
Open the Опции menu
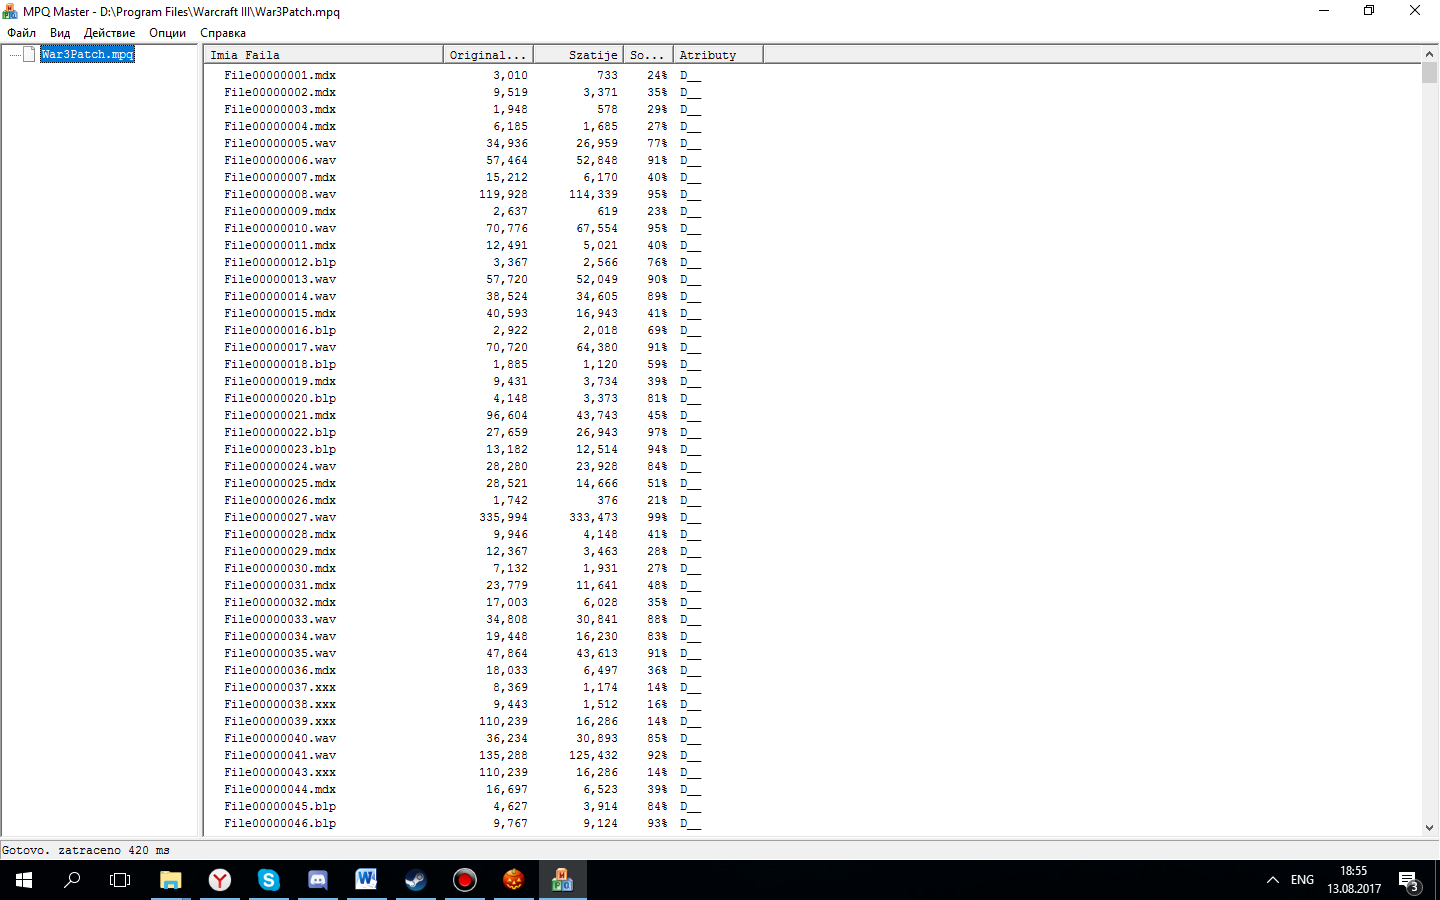click(167, 33)
